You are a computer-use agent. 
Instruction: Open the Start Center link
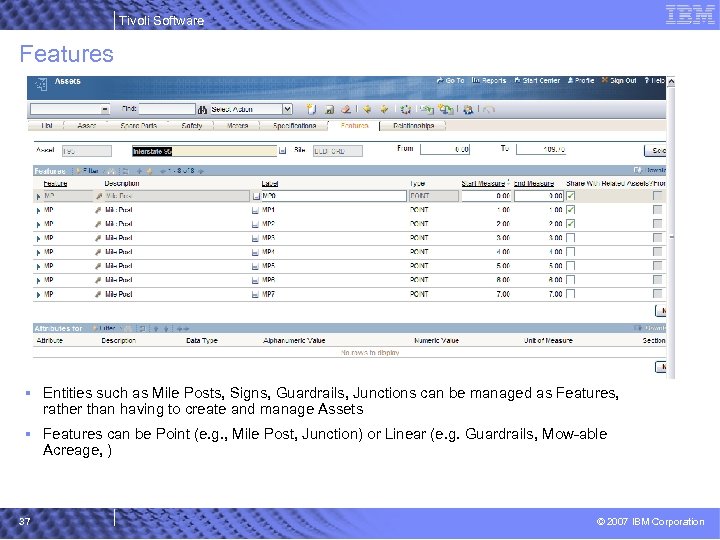537,80
